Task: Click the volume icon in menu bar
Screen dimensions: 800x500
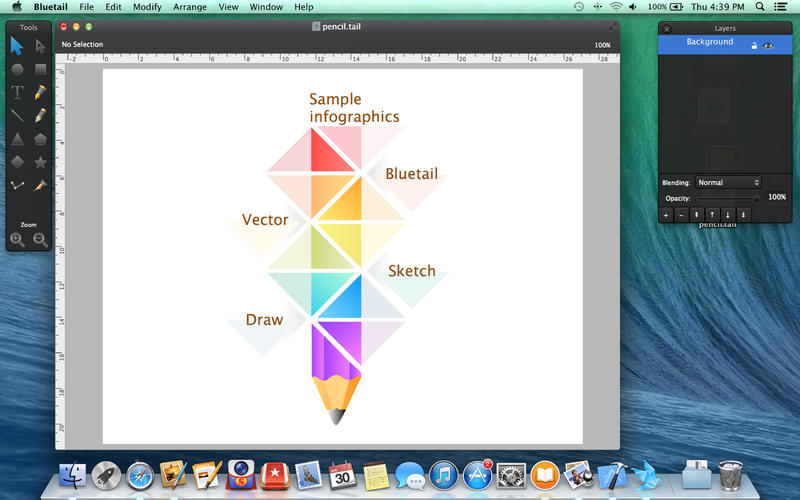Action: click(633, 7)
